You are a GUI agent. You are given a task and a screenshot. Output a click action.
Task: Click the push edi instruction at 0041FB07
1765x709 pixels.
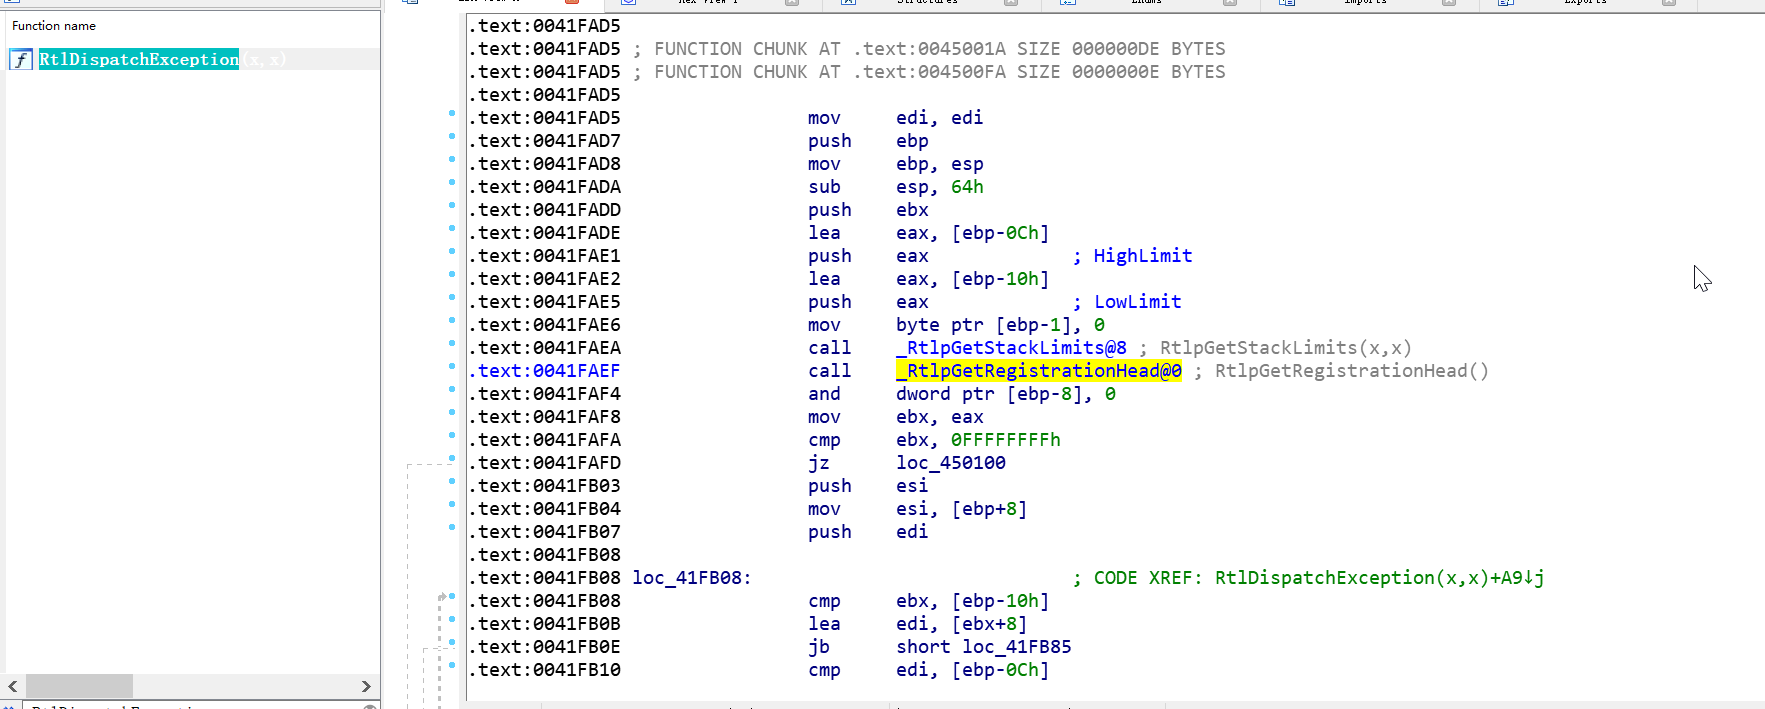click(868, 532)
